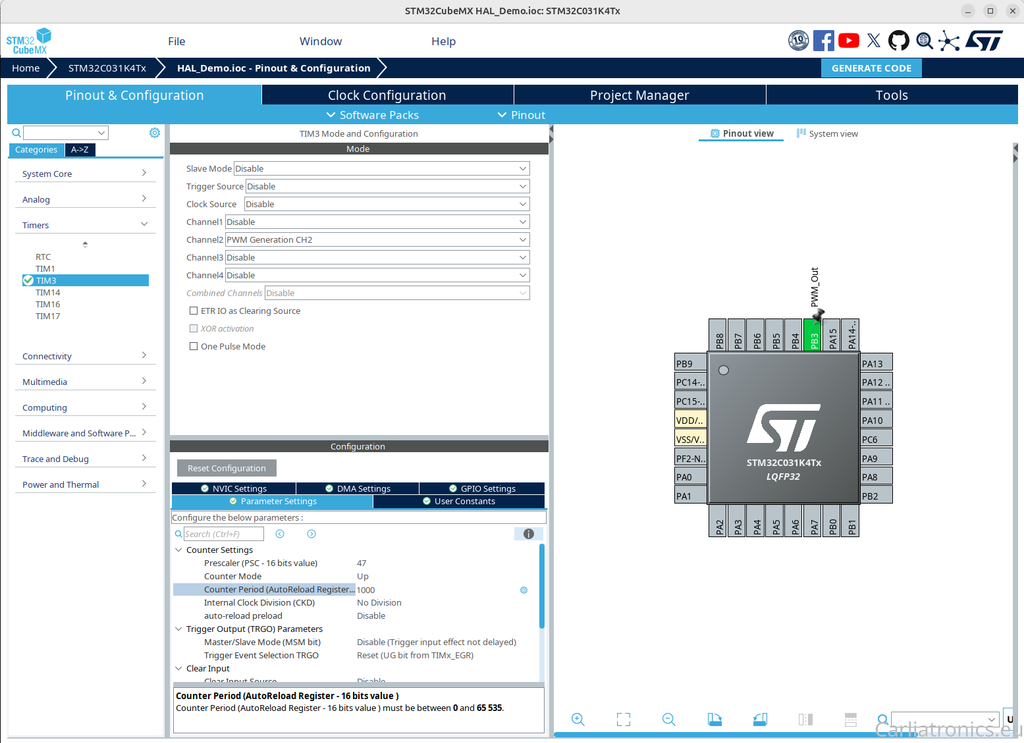Open the YouTube channel link

[848, 40]
